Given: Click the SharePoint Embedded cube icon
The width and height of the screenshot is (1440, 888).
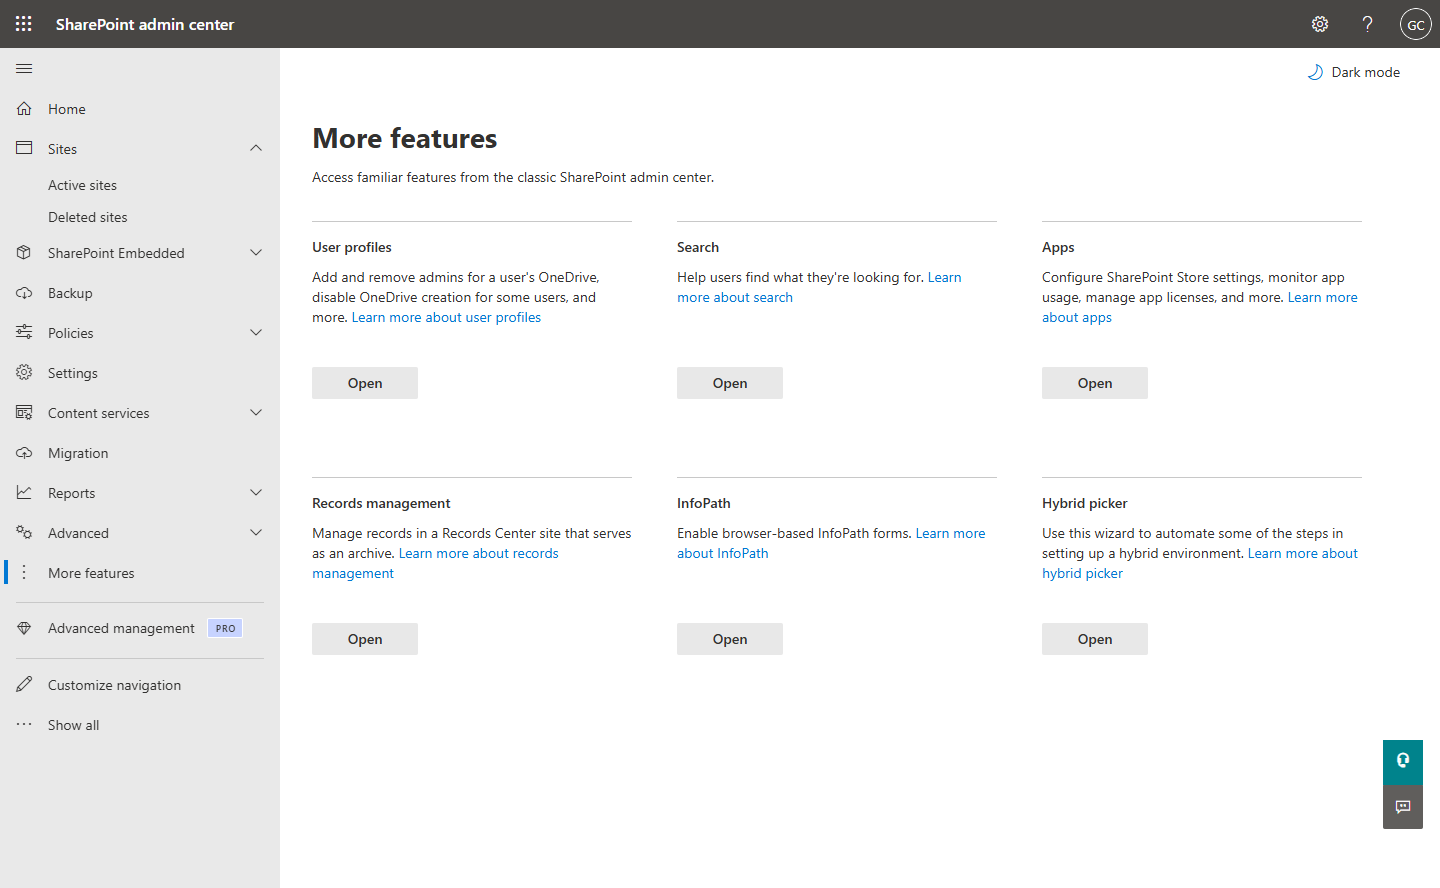Looking at the screenshot, I should (x=24, y=252).
